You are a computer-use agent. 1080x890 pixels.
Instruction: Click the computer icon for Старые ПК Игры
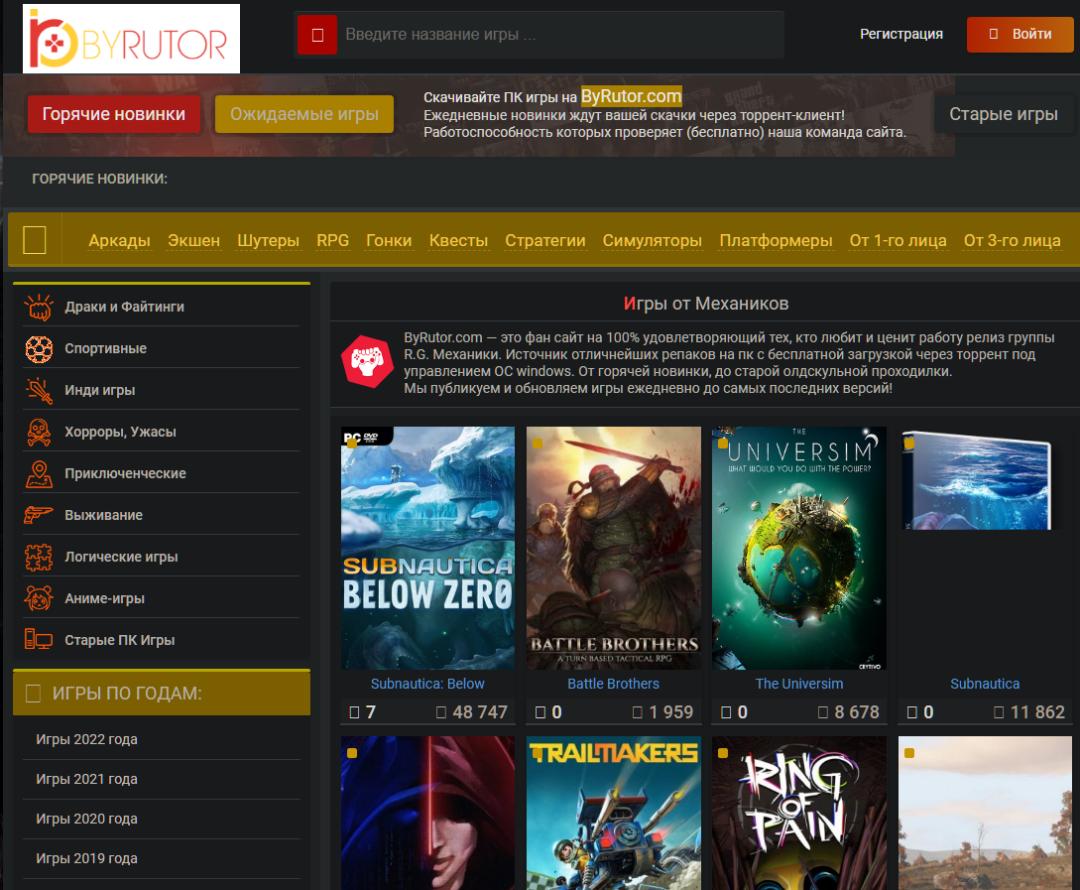coord(38,640)
